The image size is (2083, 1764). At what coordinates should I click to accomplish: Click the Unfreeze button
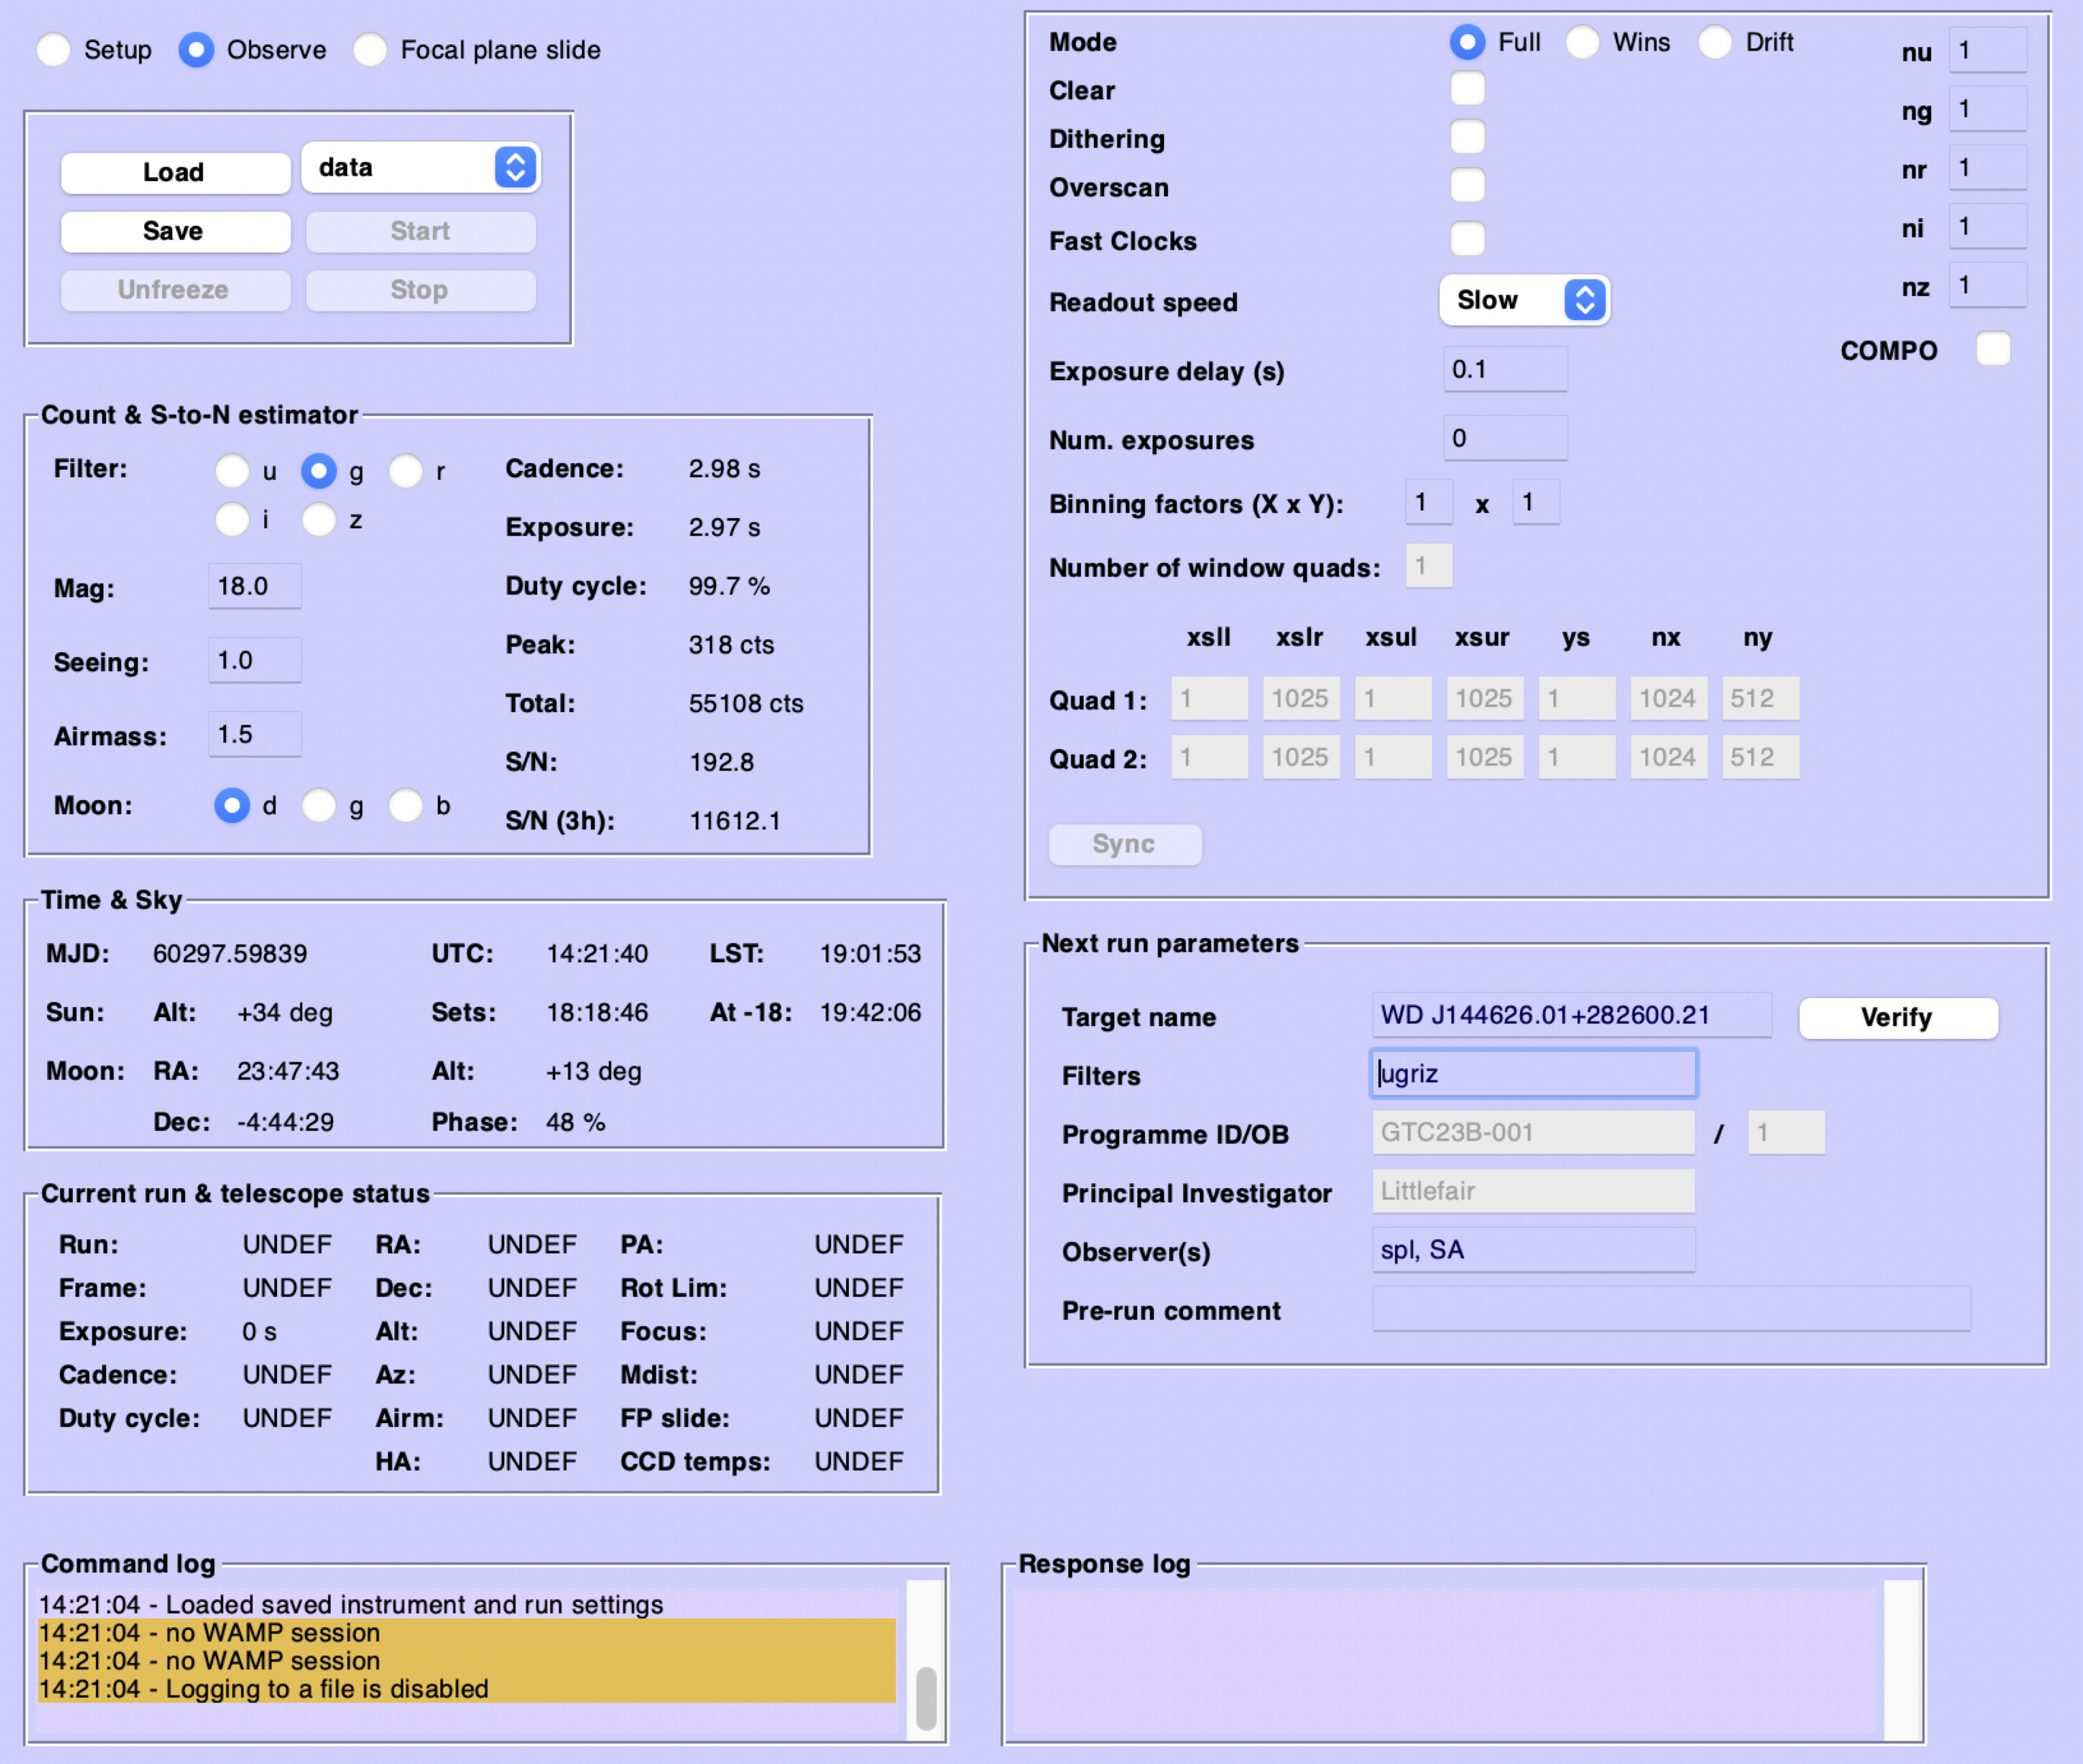(175, 290)
